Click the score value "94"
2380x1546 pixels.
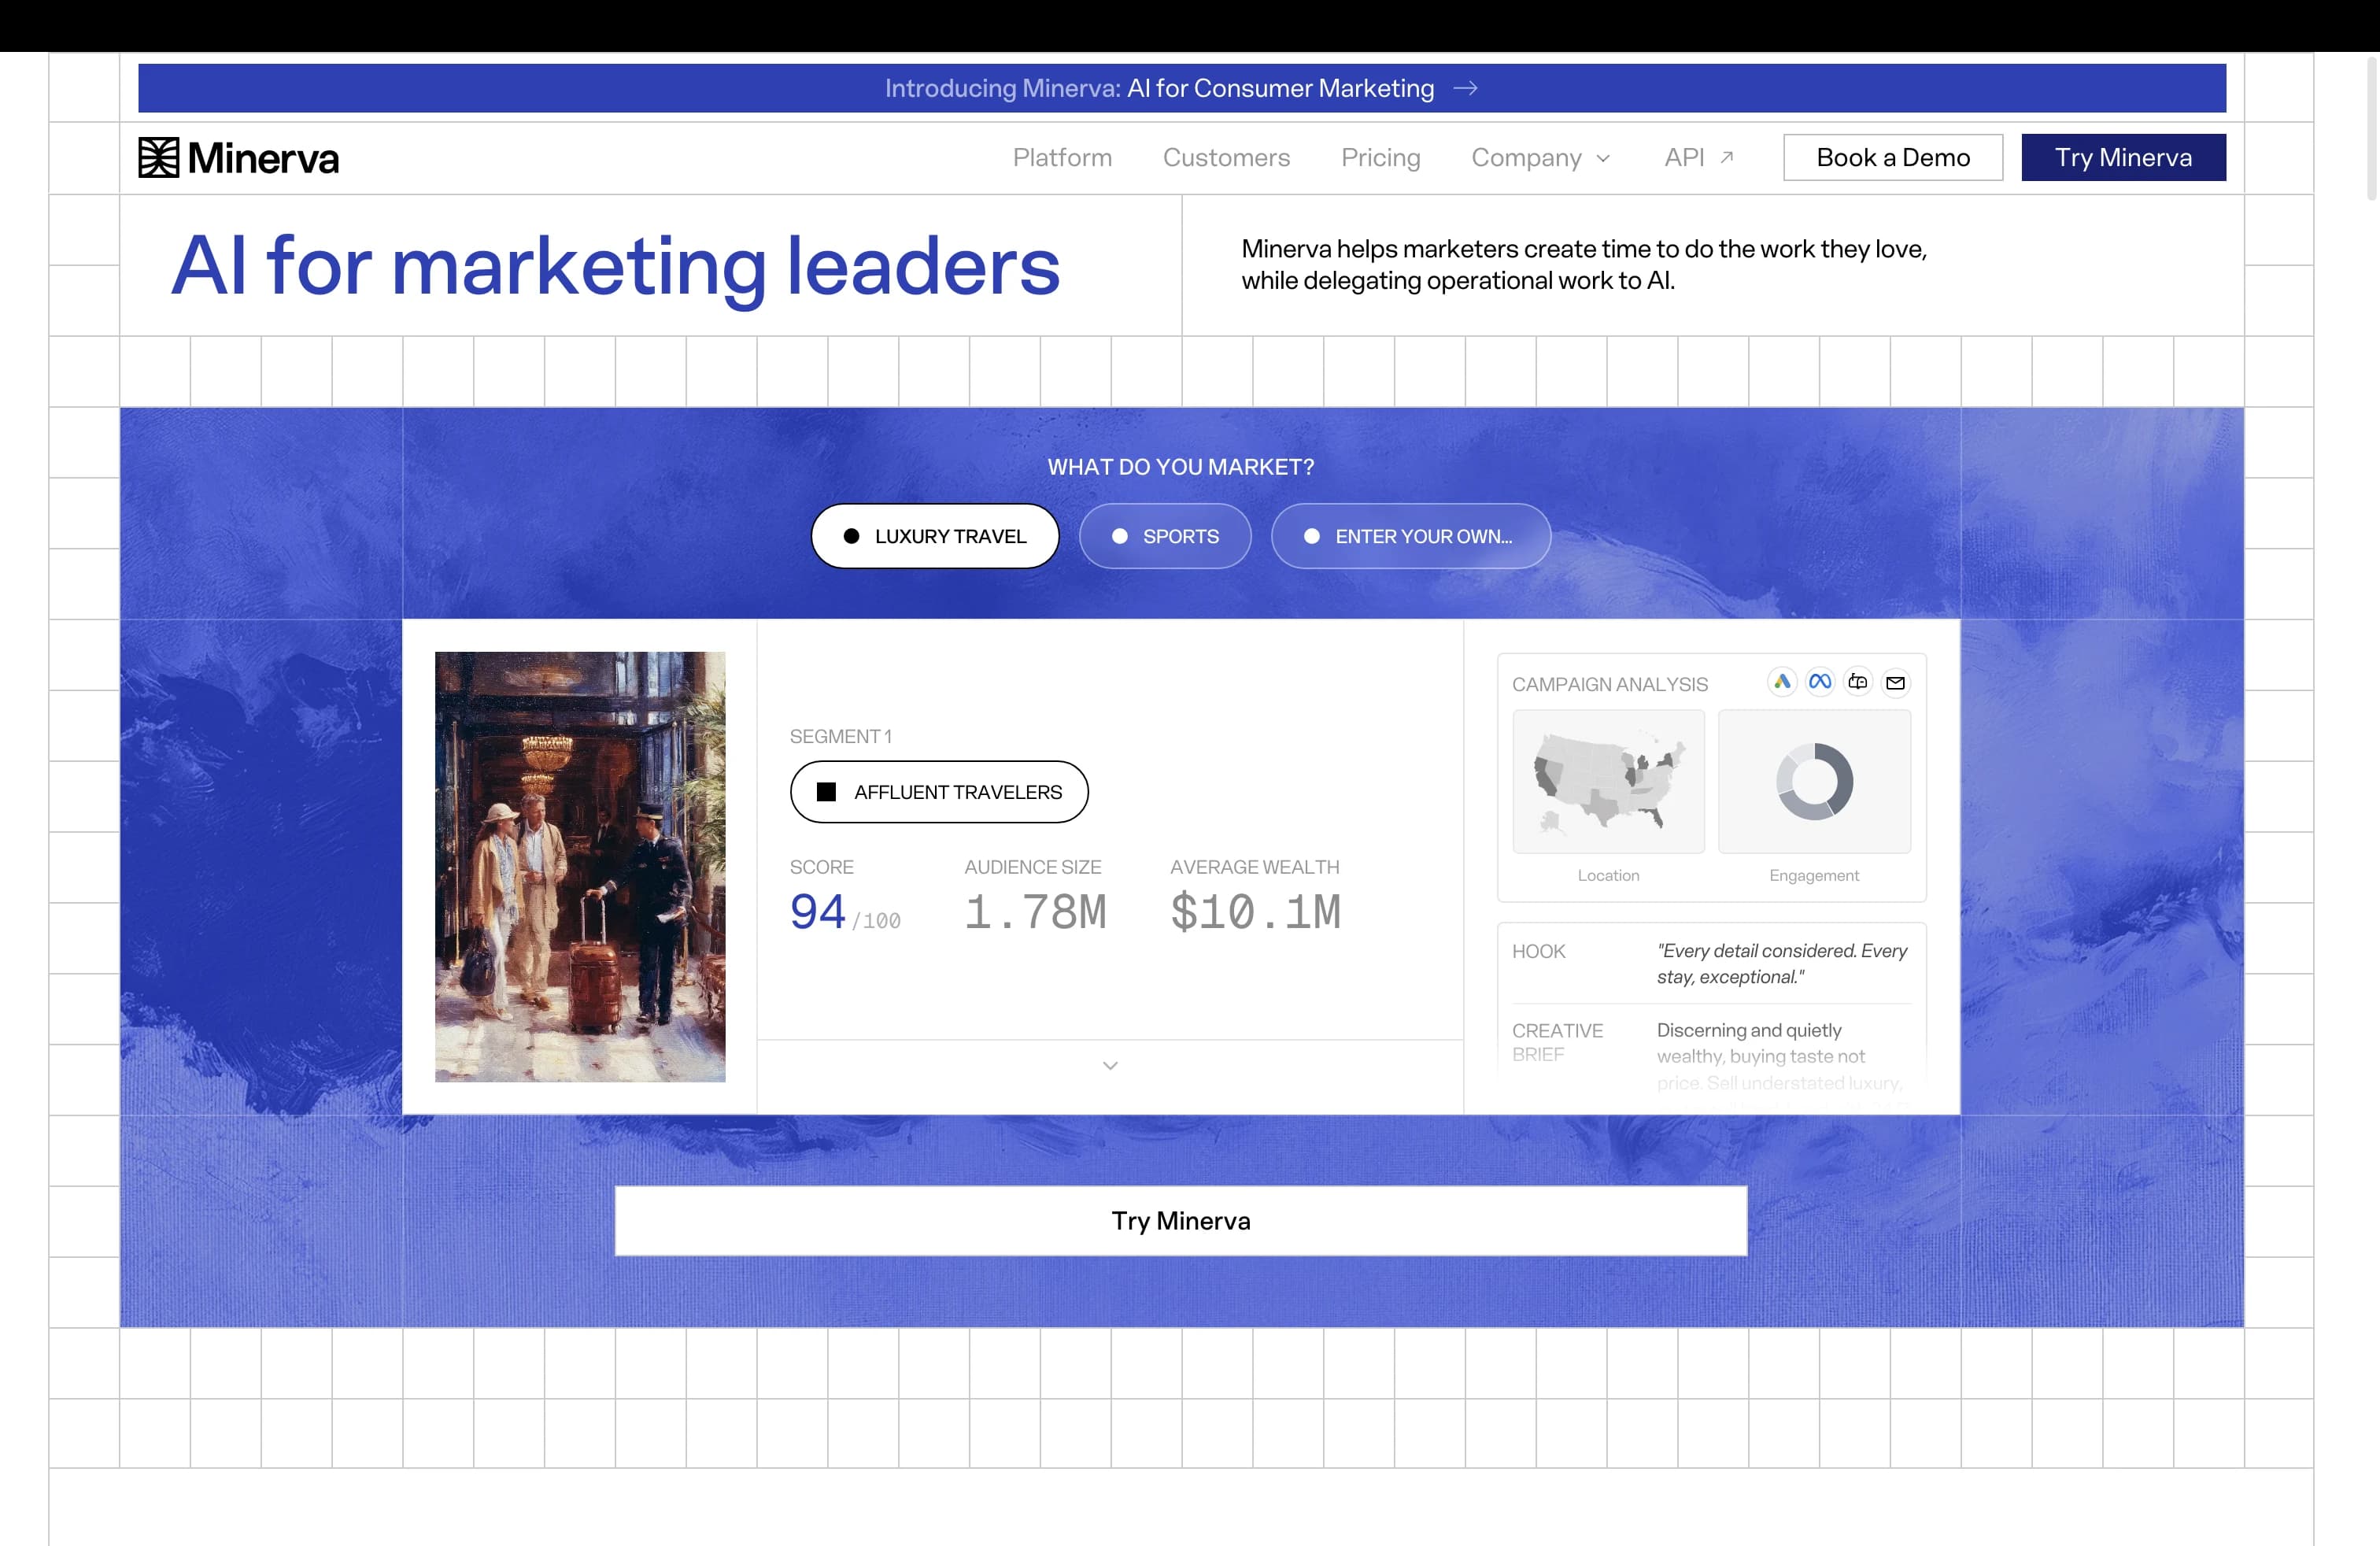818,912
